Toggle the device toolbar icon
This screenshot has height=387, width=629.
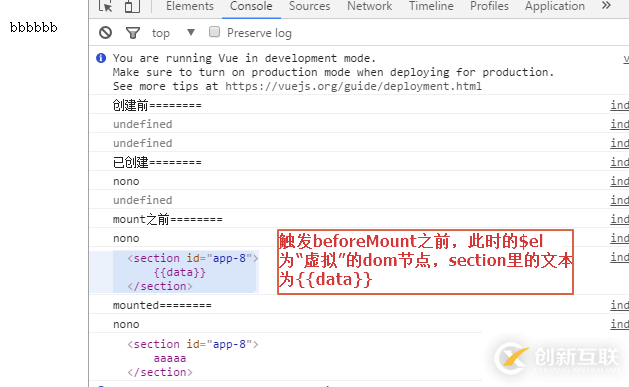pyautogui.click(x=132, y=6)
